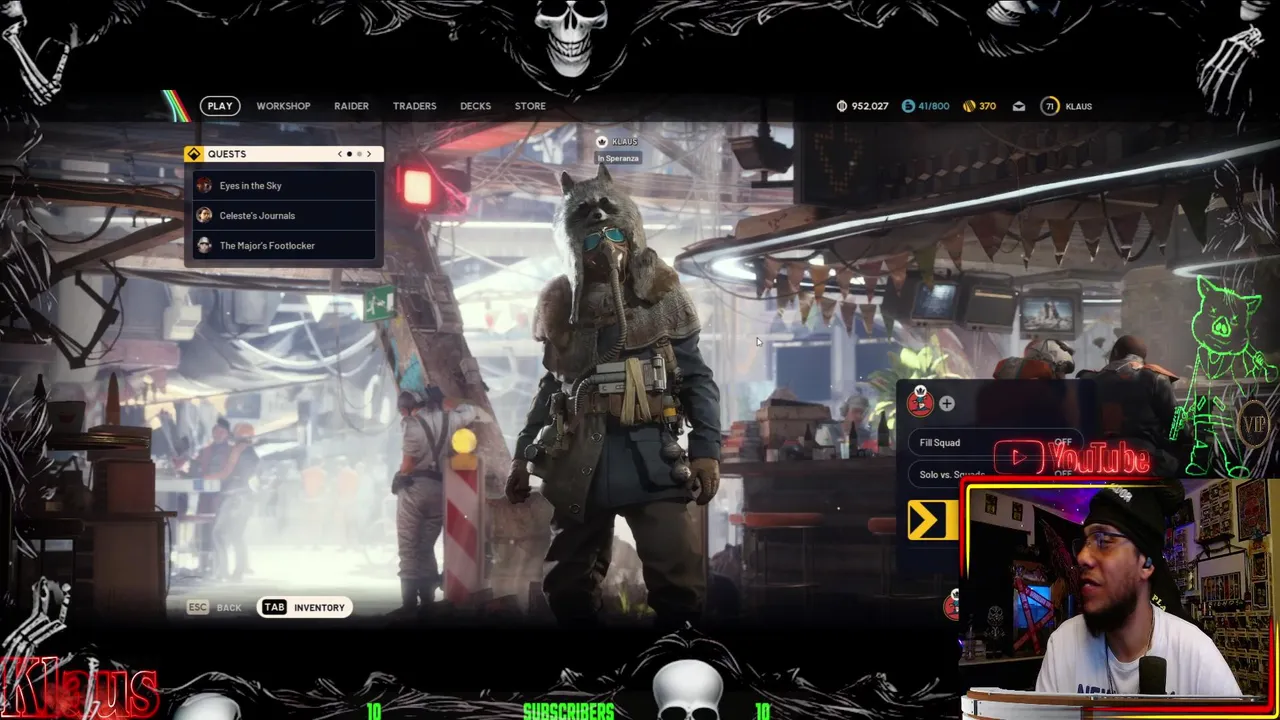Go to previous quests page arrow
Image resolution: width=1280 pixels, height=720 pixels.
click(339, 154)
